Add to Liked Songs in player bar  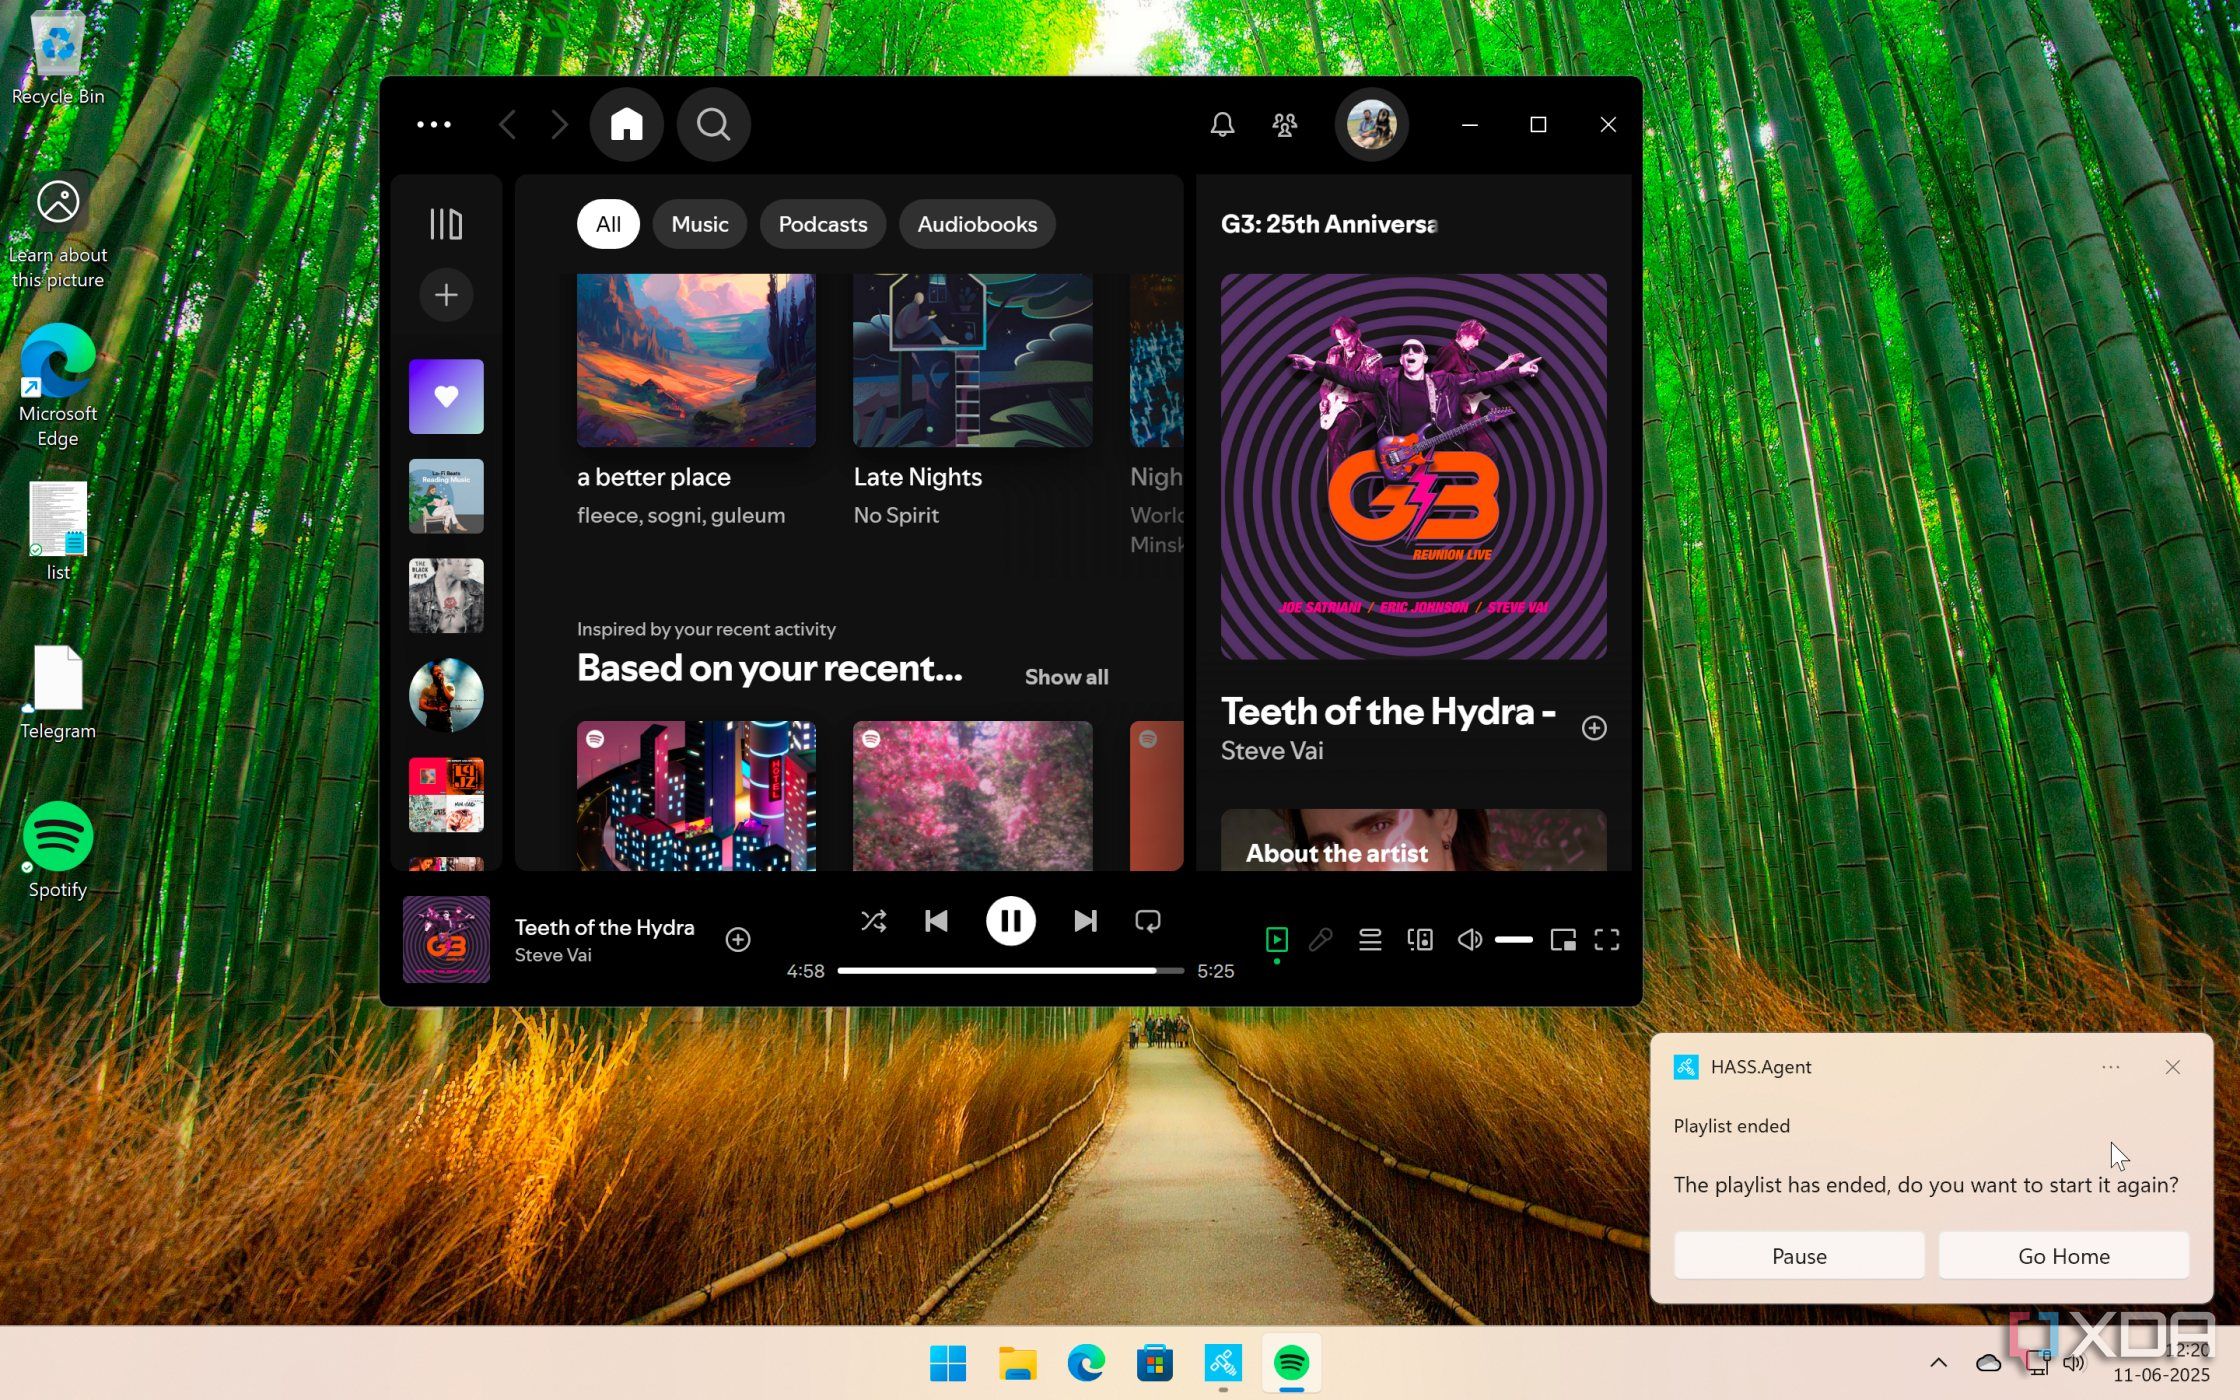point(738,939)
